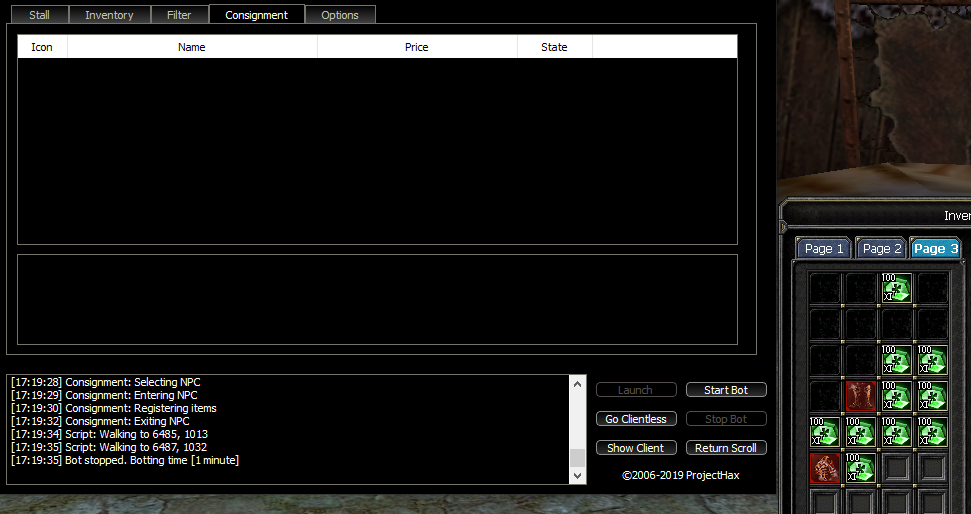The height and width of the screenshot is (514, 971).
Task: Click the green stone right of the red armor
Action: 861,468
